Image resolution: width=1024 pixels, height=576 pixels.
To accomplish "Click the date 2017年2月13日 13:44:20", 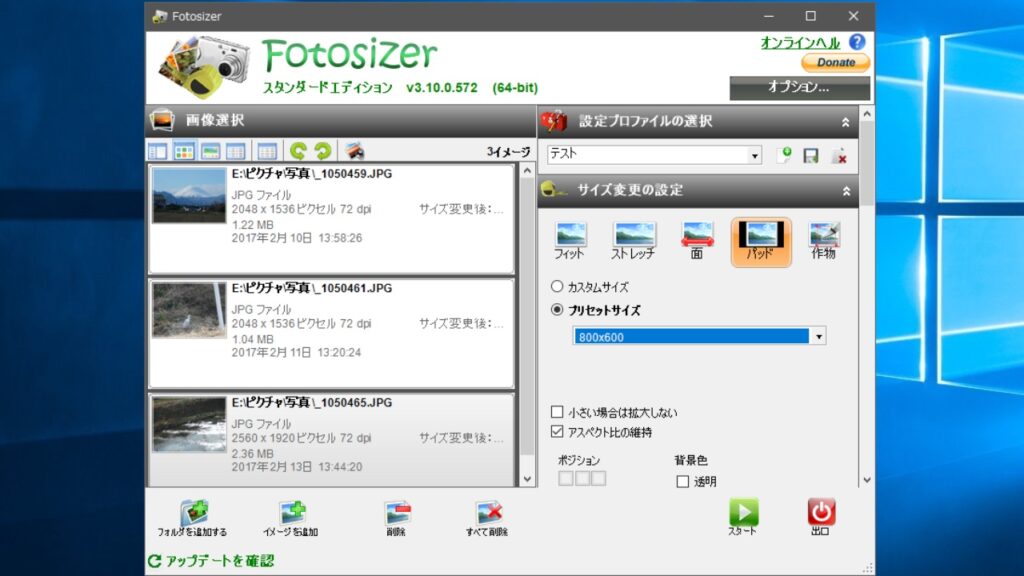I will pyautogui.click(x=296, y=467).
